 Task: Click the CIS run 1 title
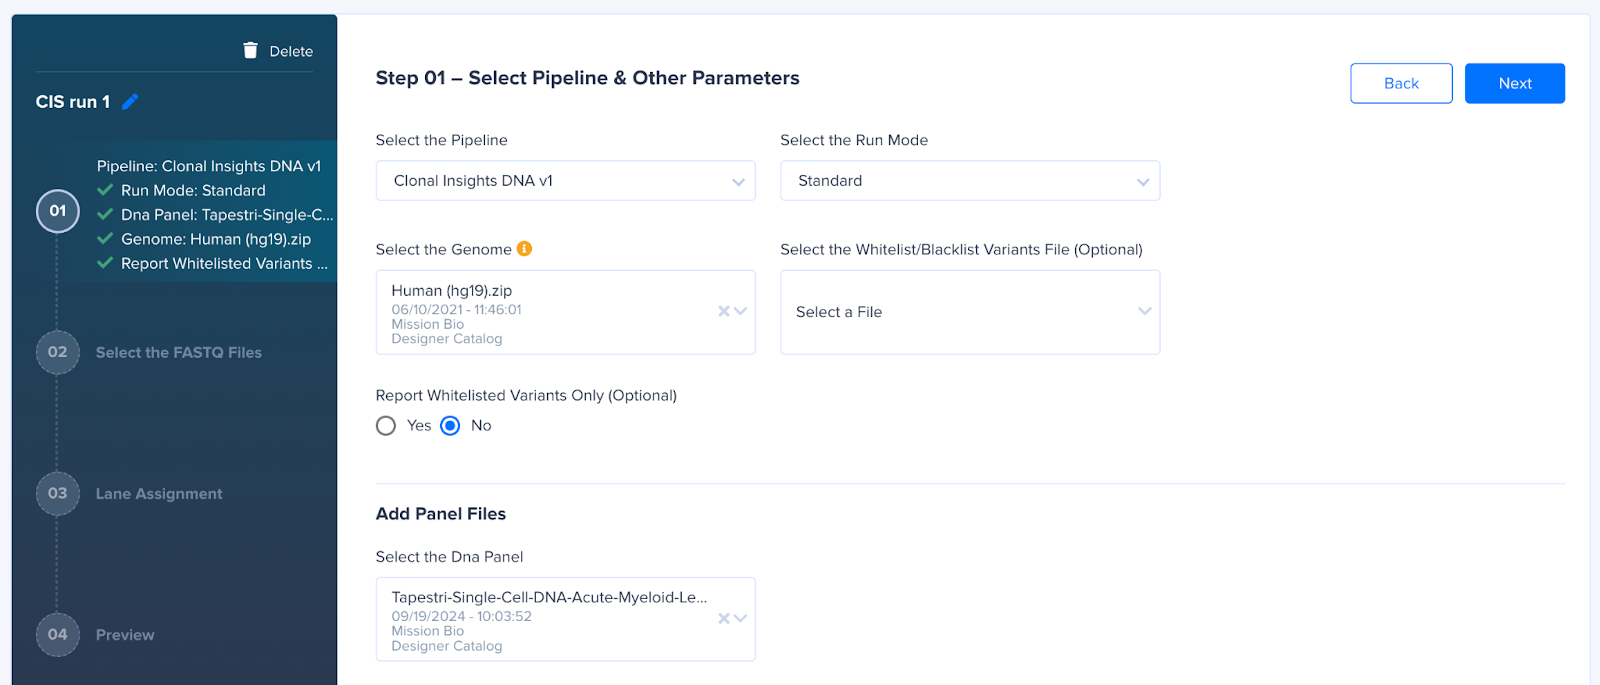(73, 102)
